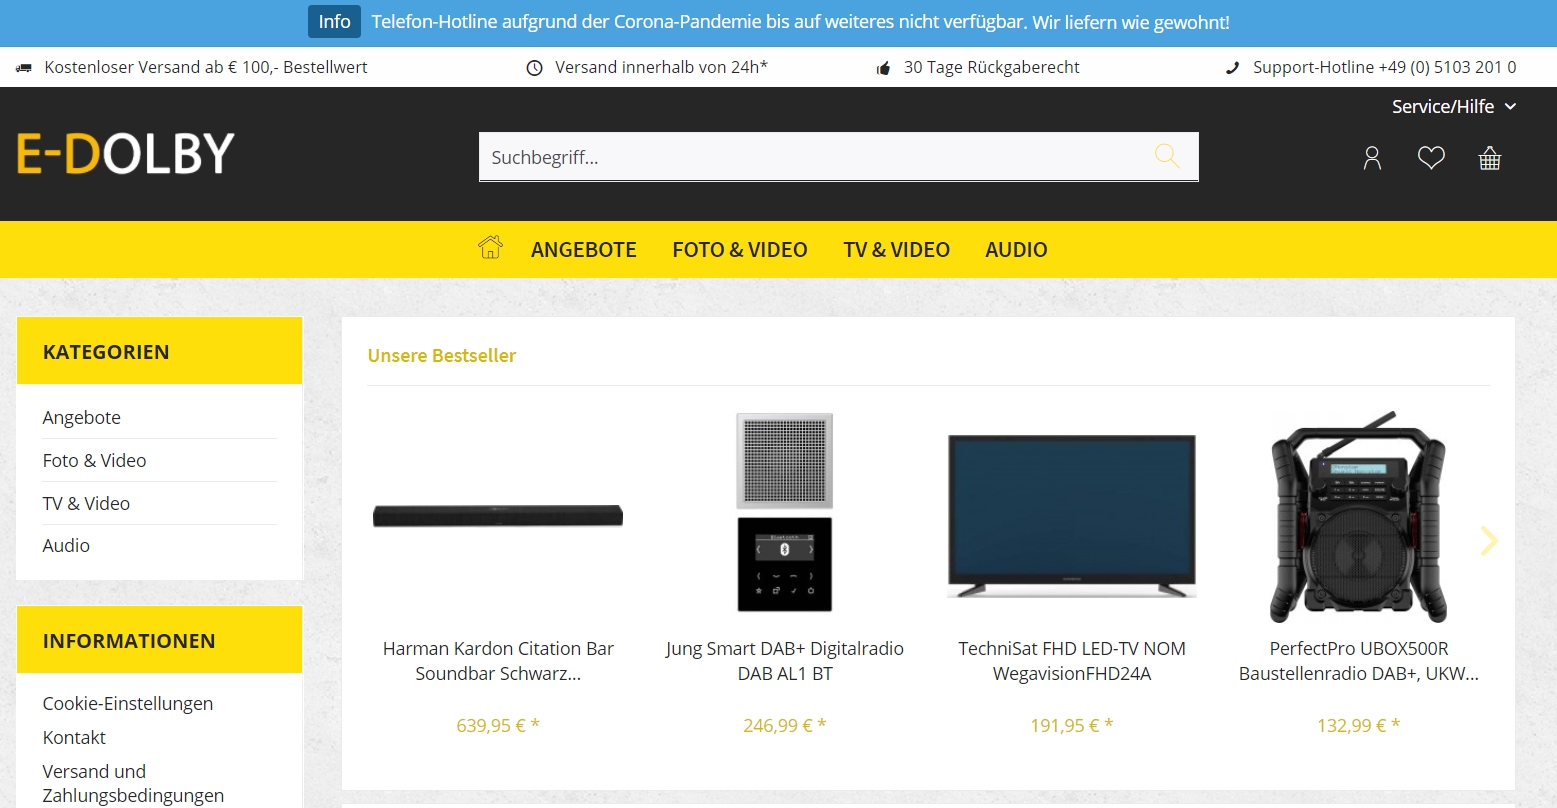Click the search magnifier icon
1557x808 pixels.
(x=1167, y=156)
